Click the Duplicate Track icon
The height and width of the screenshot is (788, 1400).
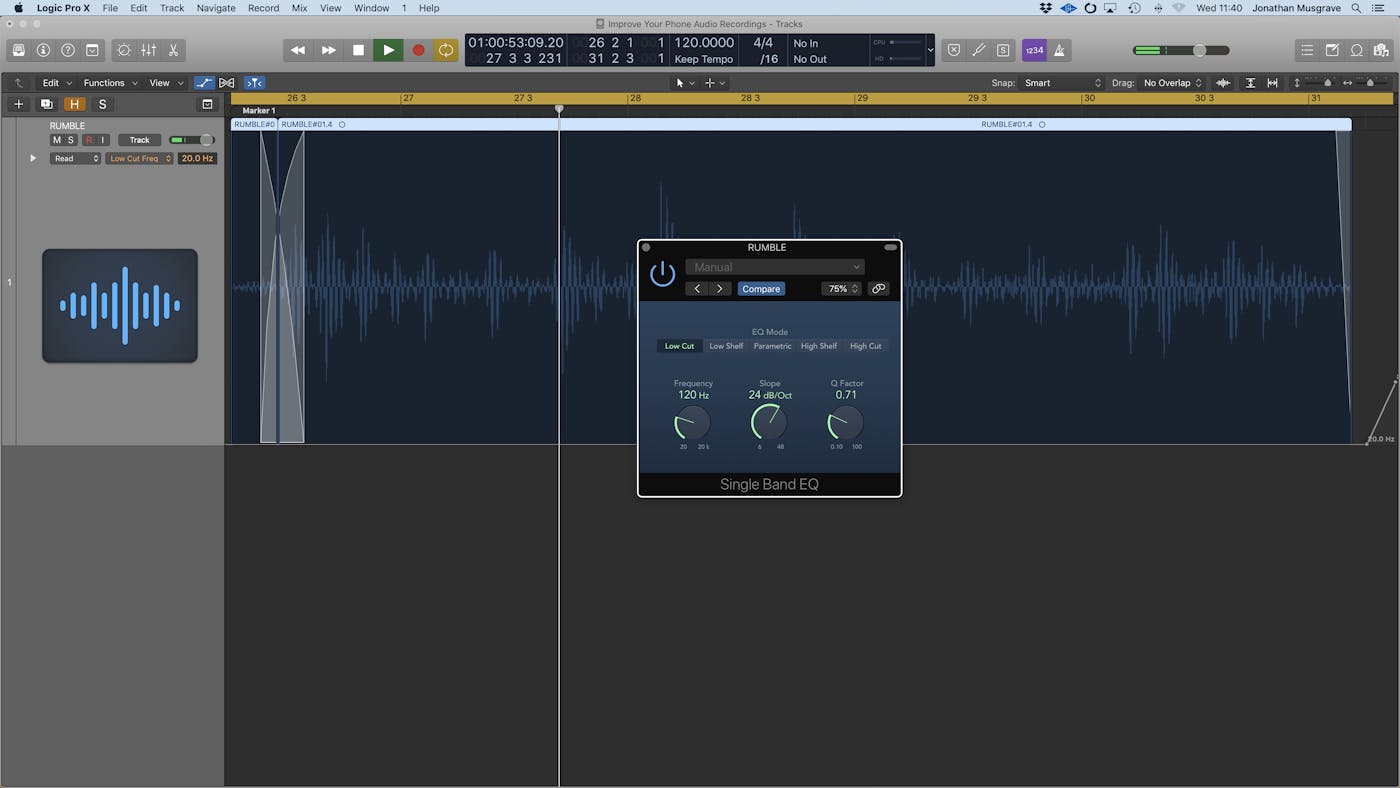(x=46, y=104)
